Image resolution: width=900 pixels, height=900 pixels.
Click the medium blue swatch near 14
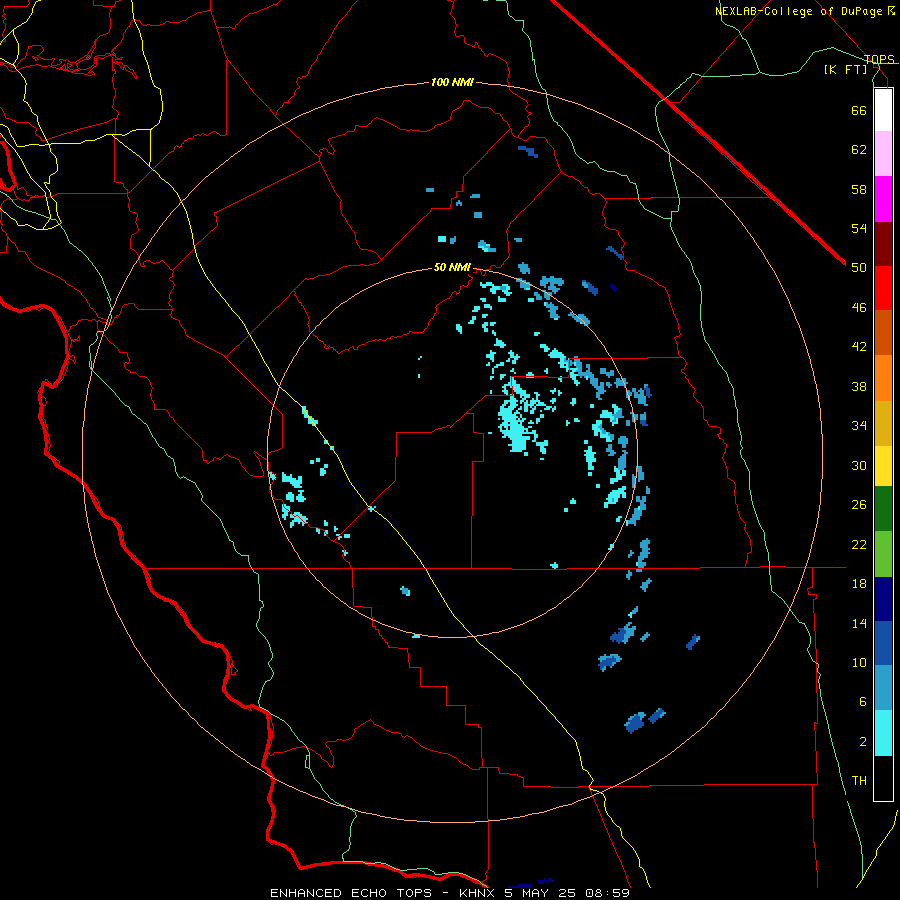883,643
